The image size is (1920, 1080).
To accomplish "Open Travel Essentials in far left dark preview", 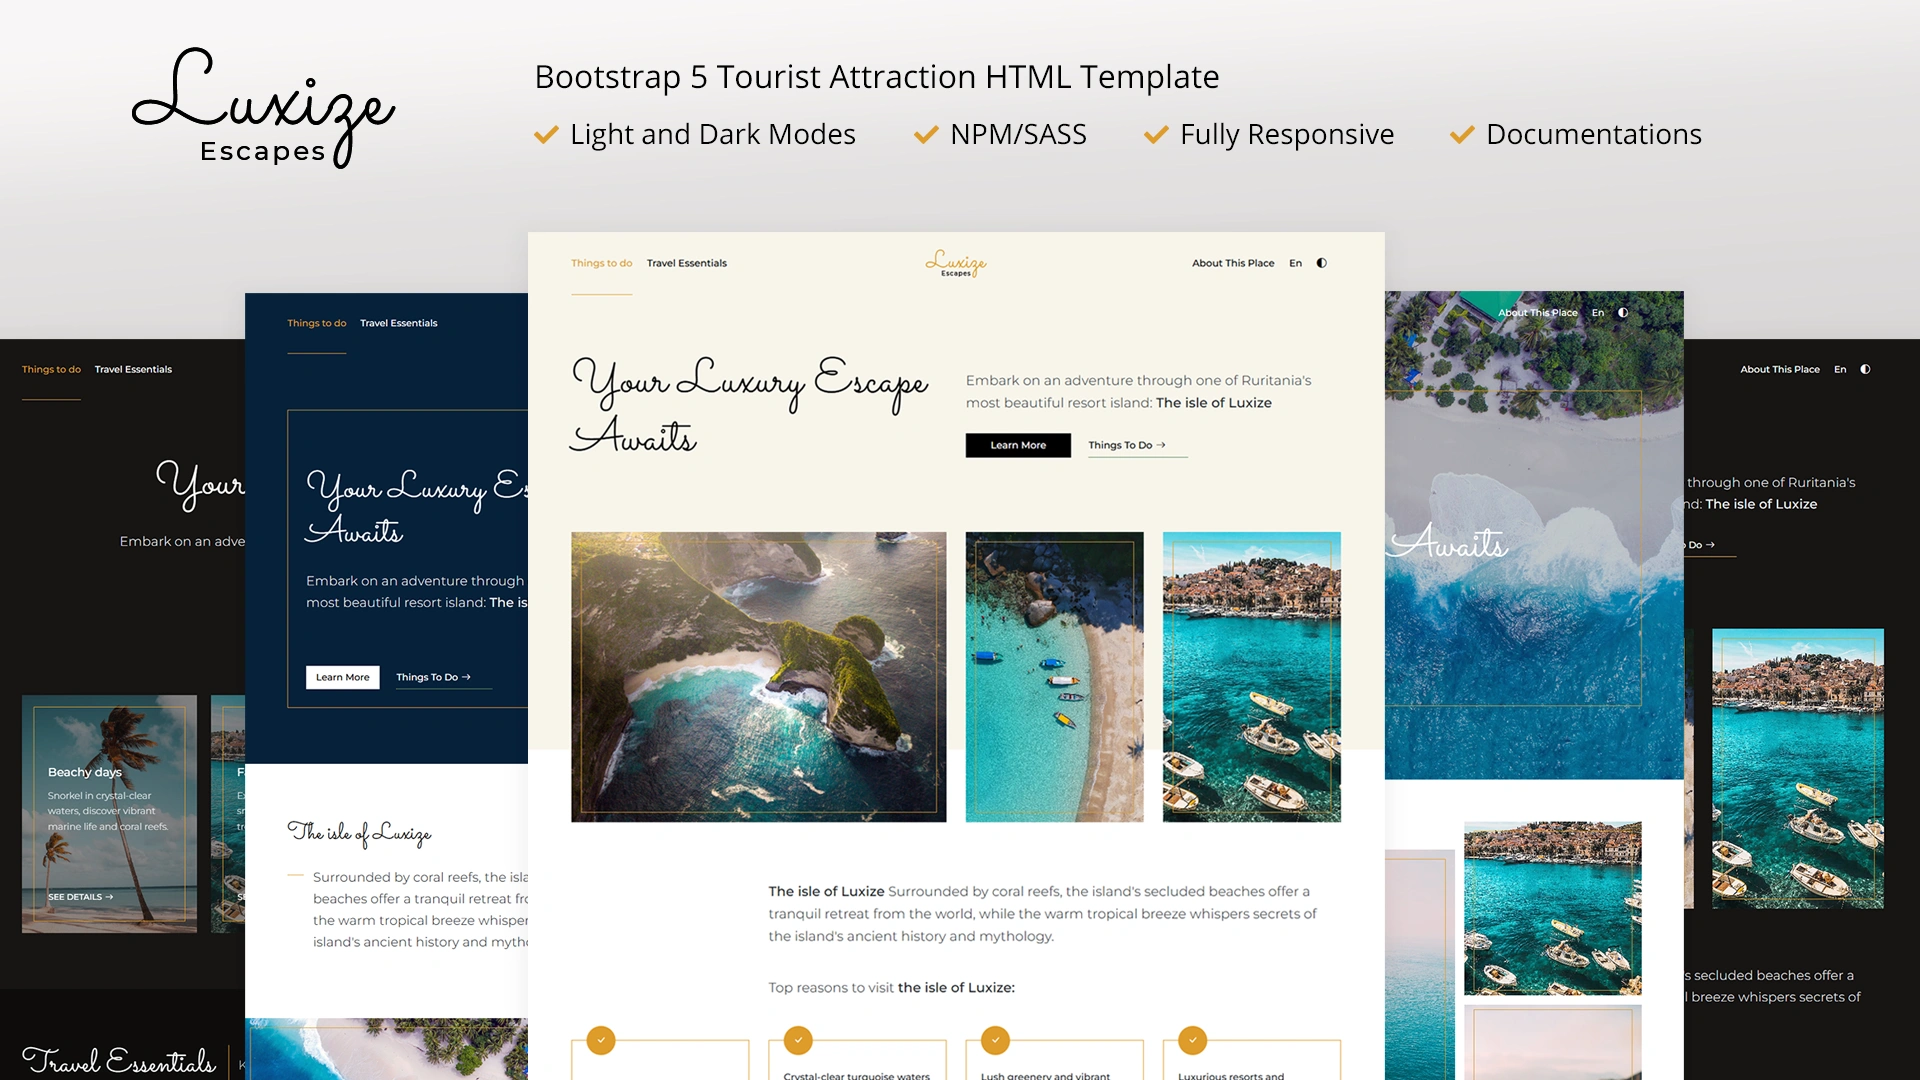I will 133,369.
